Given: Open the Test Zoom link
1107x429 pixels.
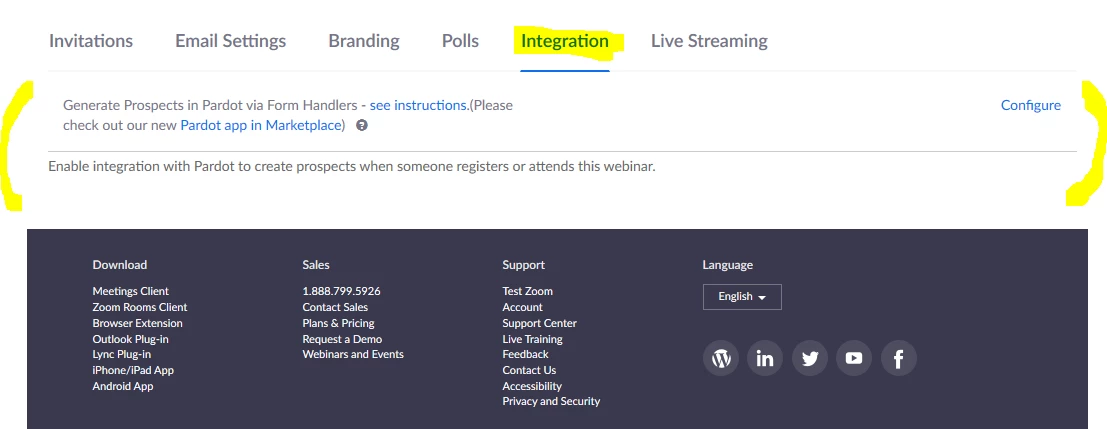Looking at the screenshot, I should (527, 291).
